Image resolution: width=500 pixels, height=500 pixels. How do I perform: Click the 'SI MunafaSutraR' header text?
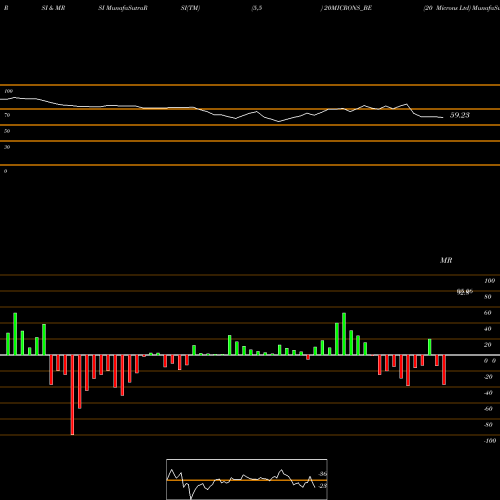click(123, 8)
